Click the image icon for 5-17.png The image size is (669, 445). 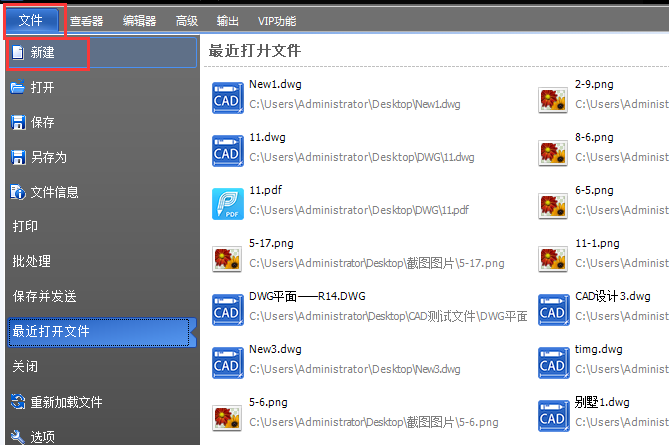[x=227, y=259]
